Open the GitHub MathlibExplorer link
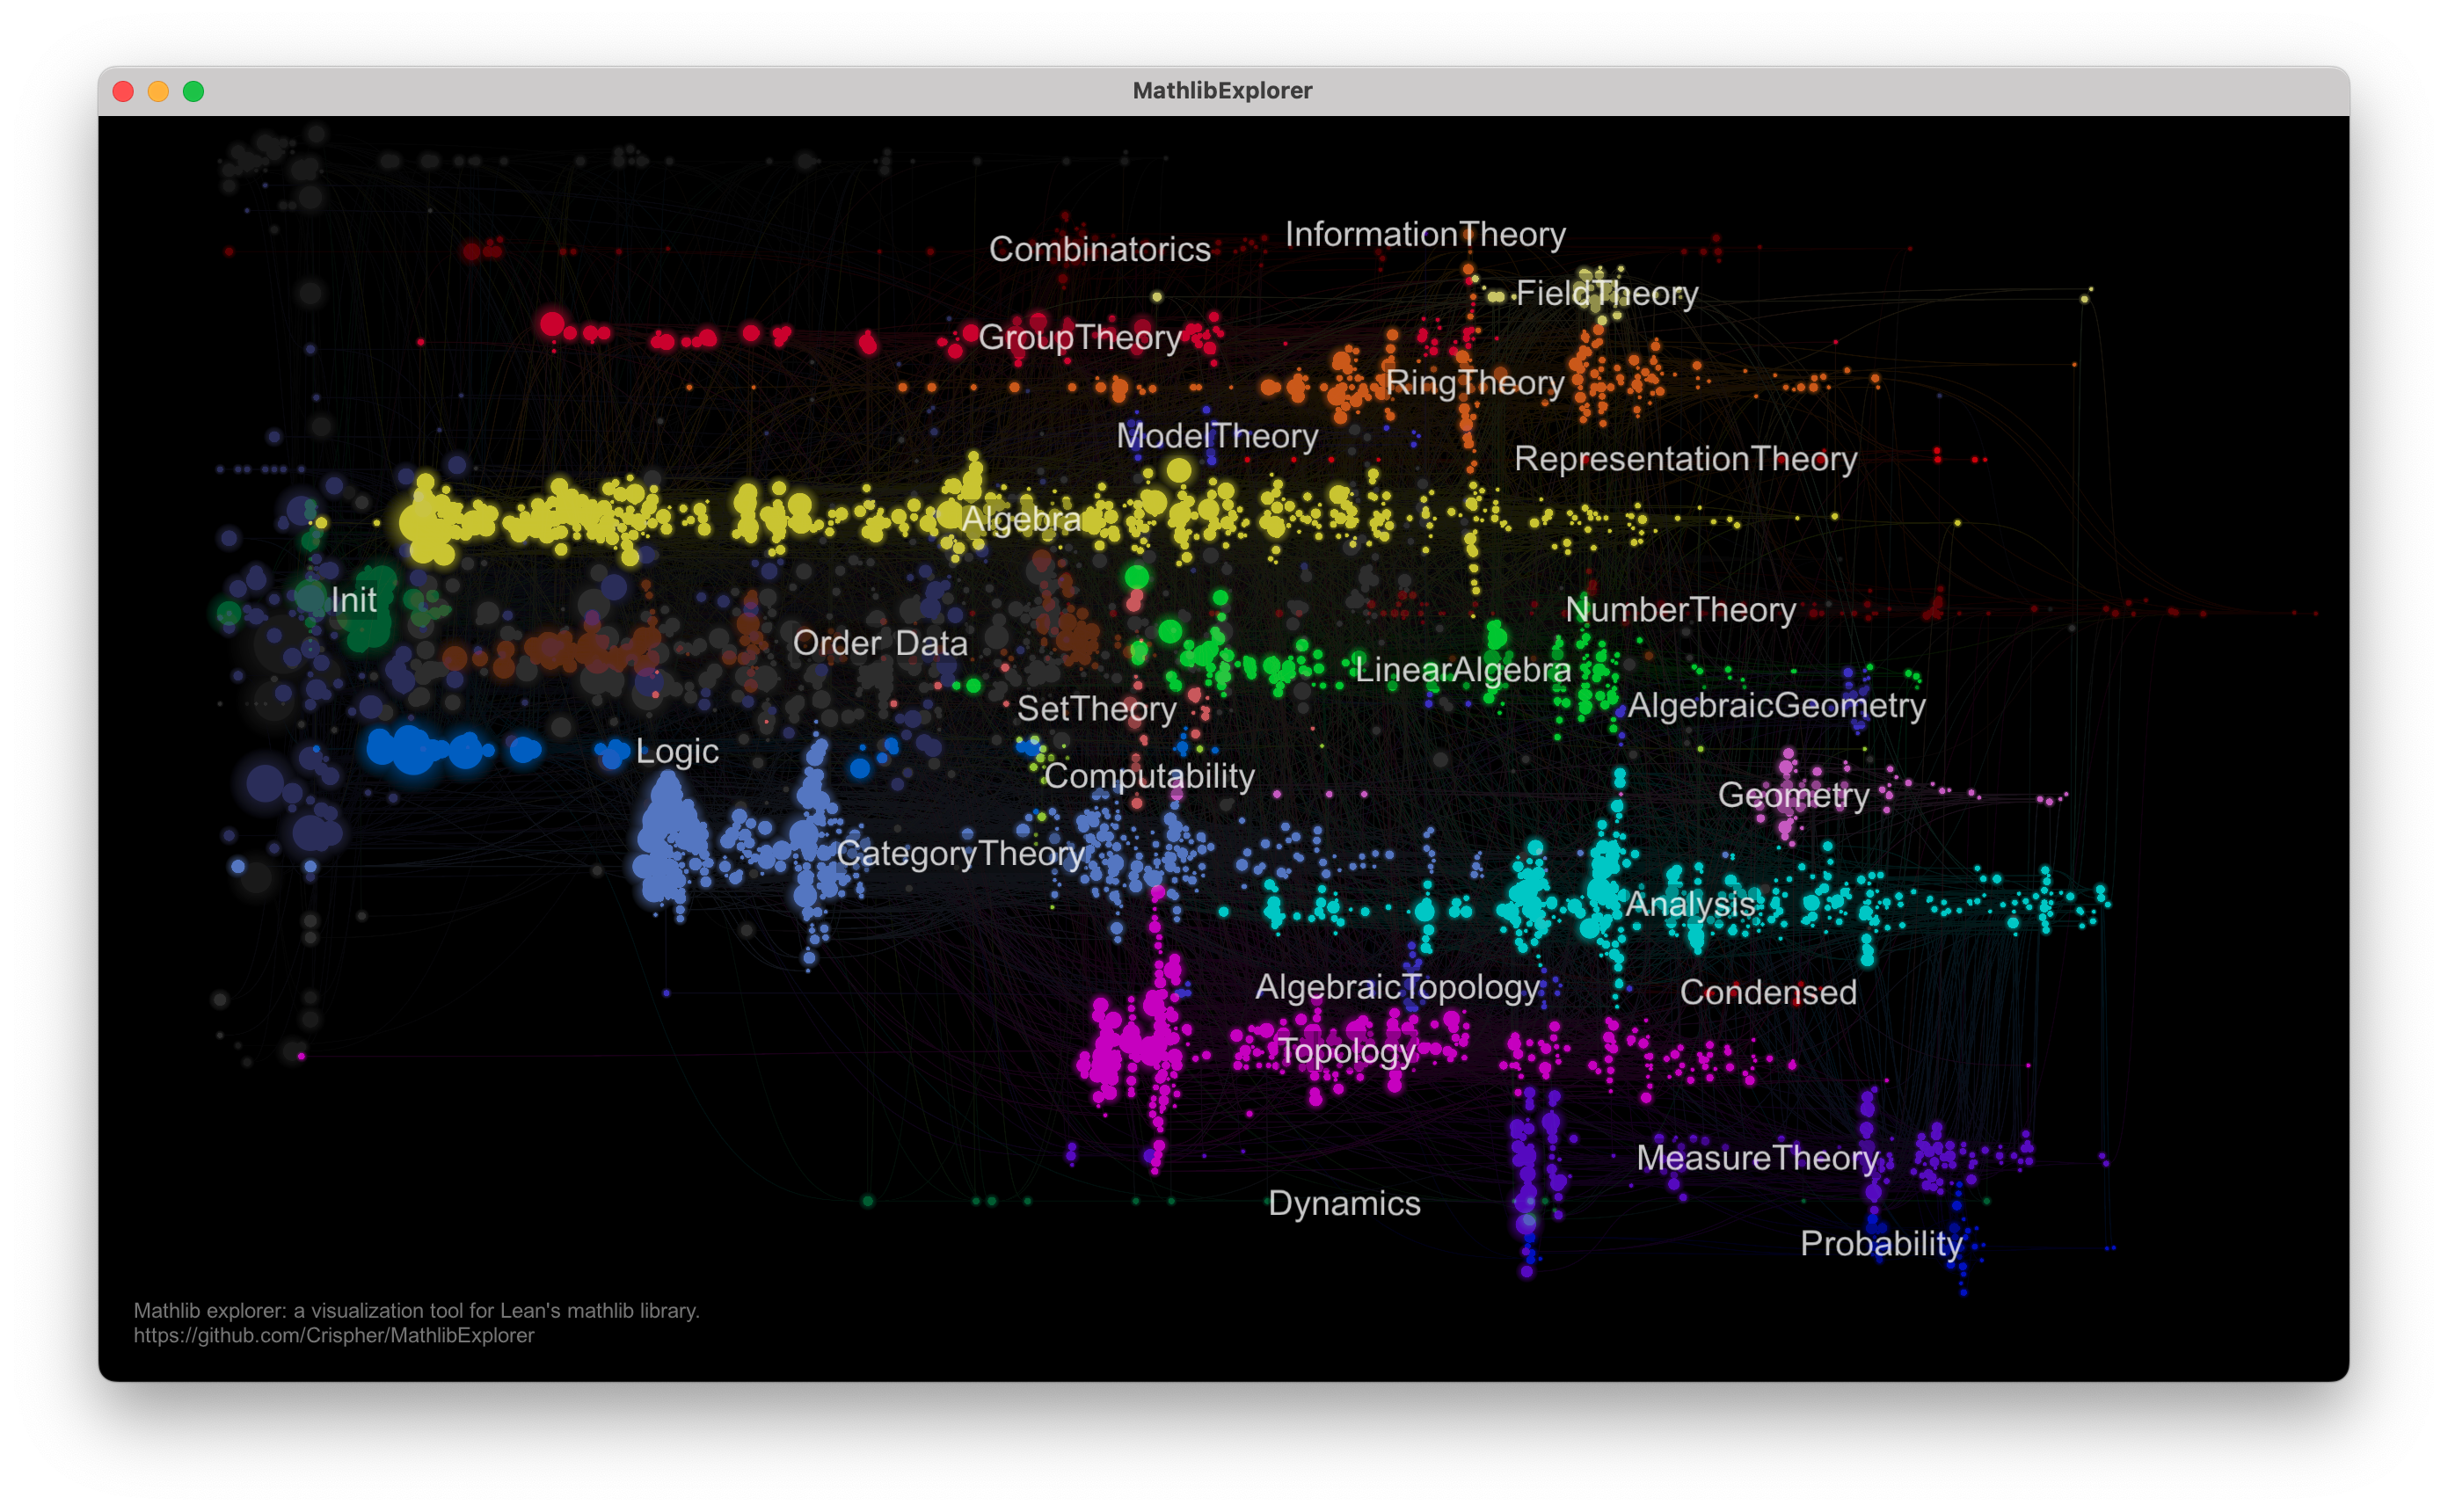Screen dimensions: 2448x1512 (x=334, y=1336)
